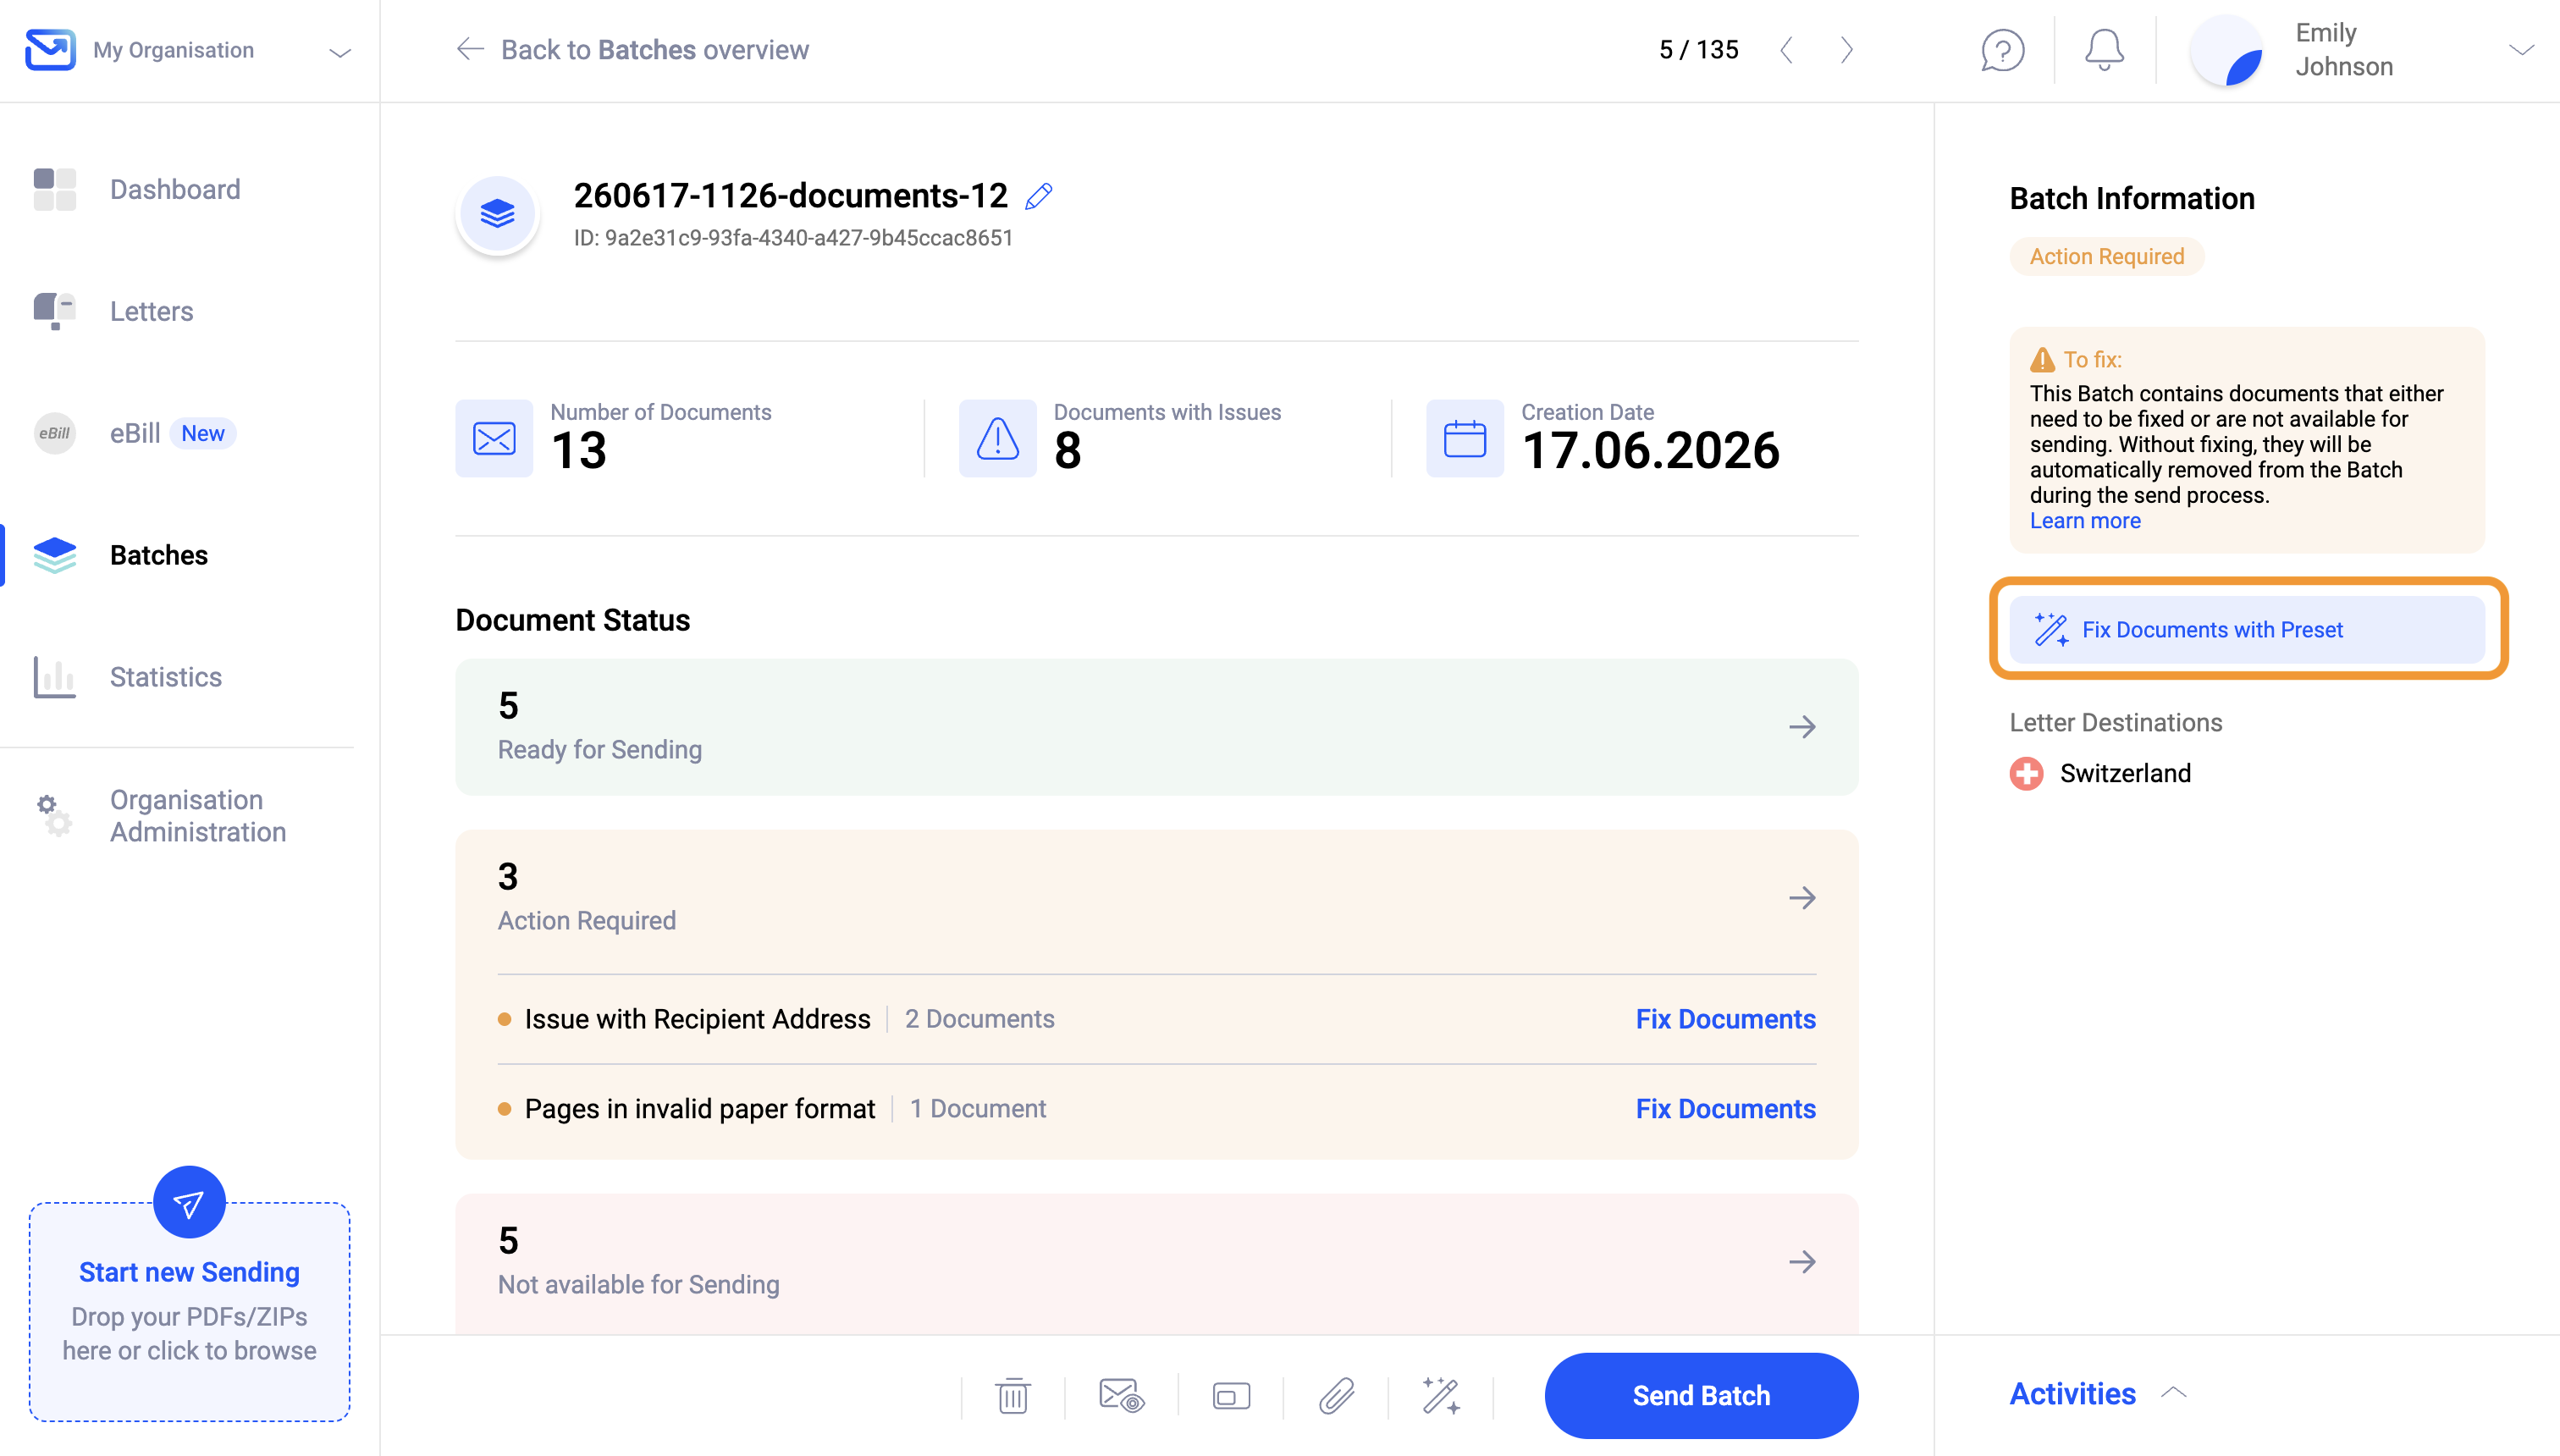Go to previous batch with left chevron
Viewport: 2560px width, 1456px height.
[x=1787, y=50]
